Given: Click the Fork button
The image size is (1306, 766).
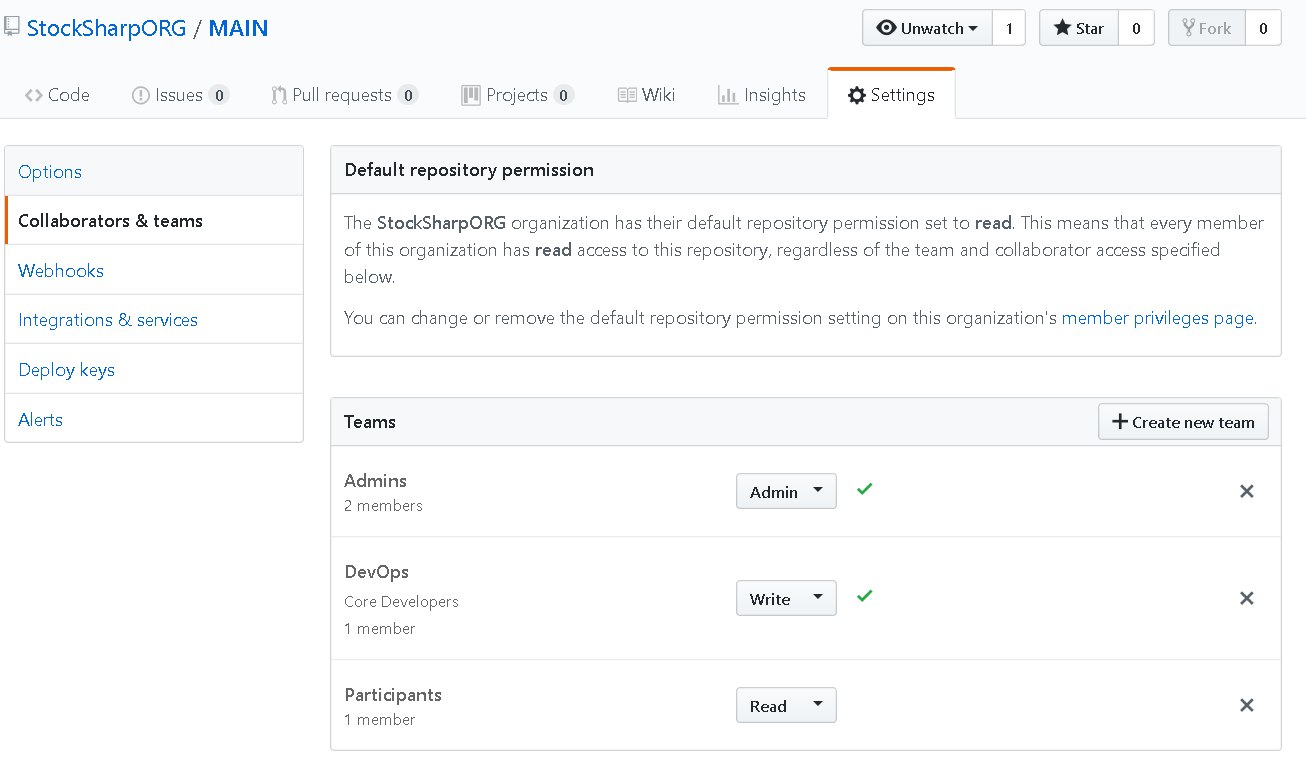Looking at the screenshot, I should (x=1206, y=28).
